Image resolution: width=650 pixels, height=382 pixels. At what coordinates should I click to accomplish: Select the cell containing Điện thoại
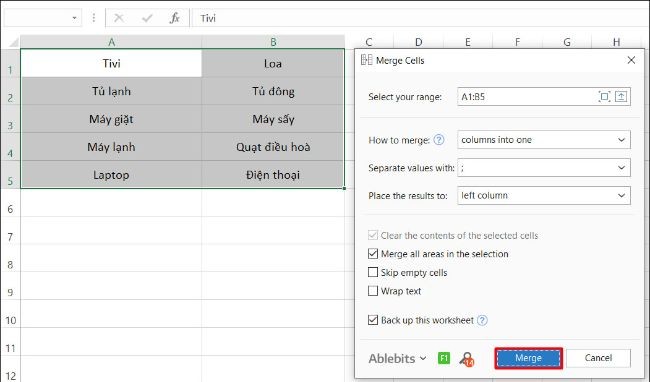click(273, 174)
